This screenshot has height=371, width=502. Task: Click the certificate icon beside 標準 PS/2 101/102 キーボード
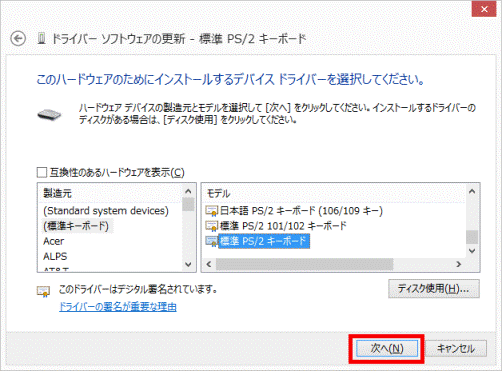212,226
